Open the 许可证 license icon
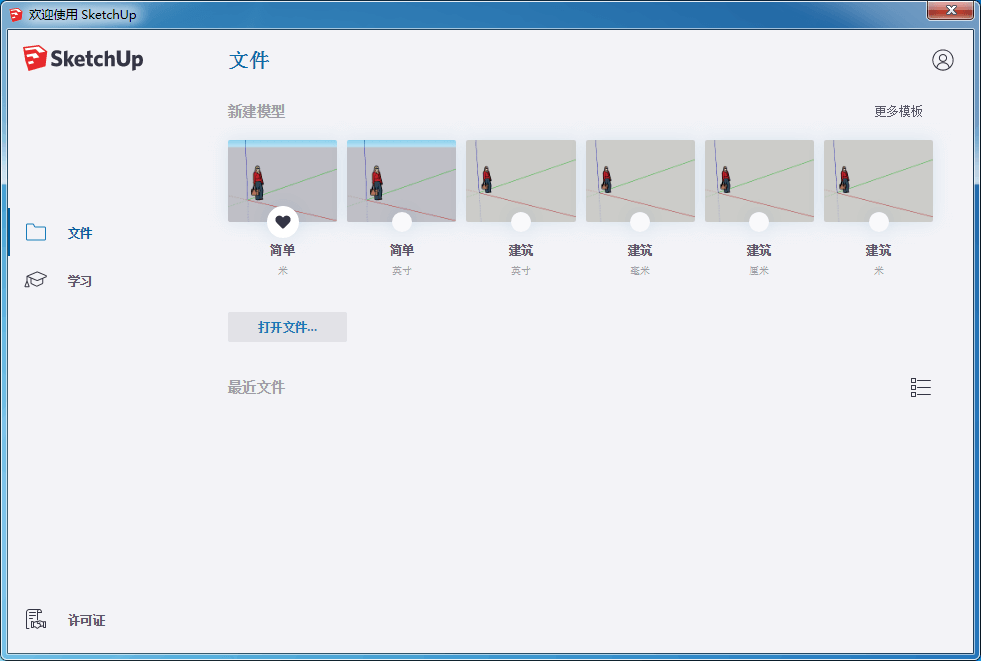The height and width of the screenshot is (661, 981). [36, 618]
